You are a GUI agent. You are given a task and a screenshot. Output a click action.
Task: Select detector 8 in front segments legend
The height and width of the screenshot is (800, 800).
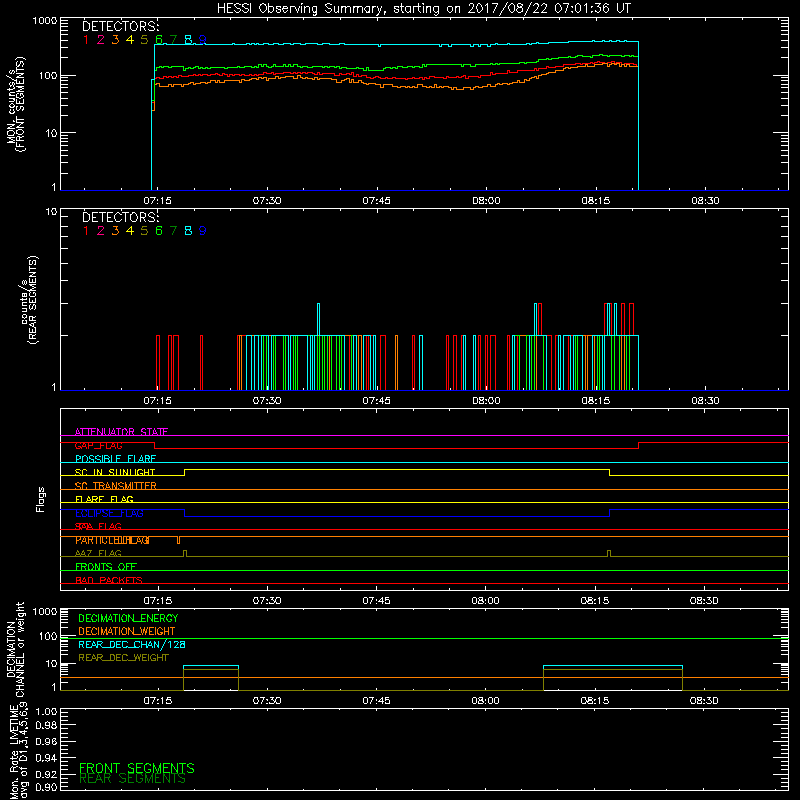coord(188,40)
